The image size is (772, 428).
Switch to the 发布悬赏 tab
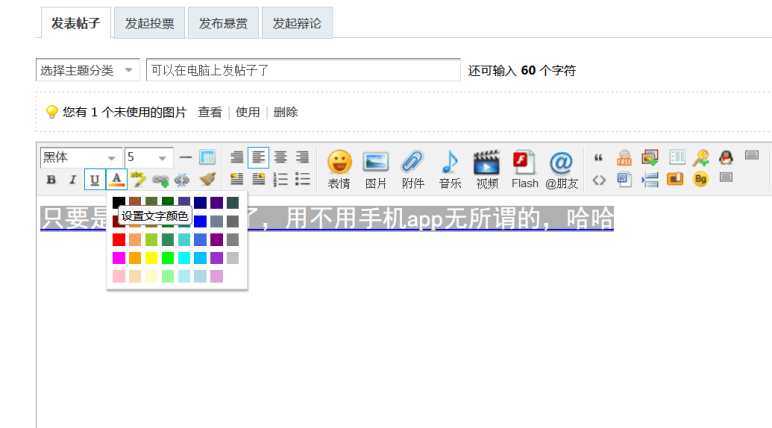(222, 23)
